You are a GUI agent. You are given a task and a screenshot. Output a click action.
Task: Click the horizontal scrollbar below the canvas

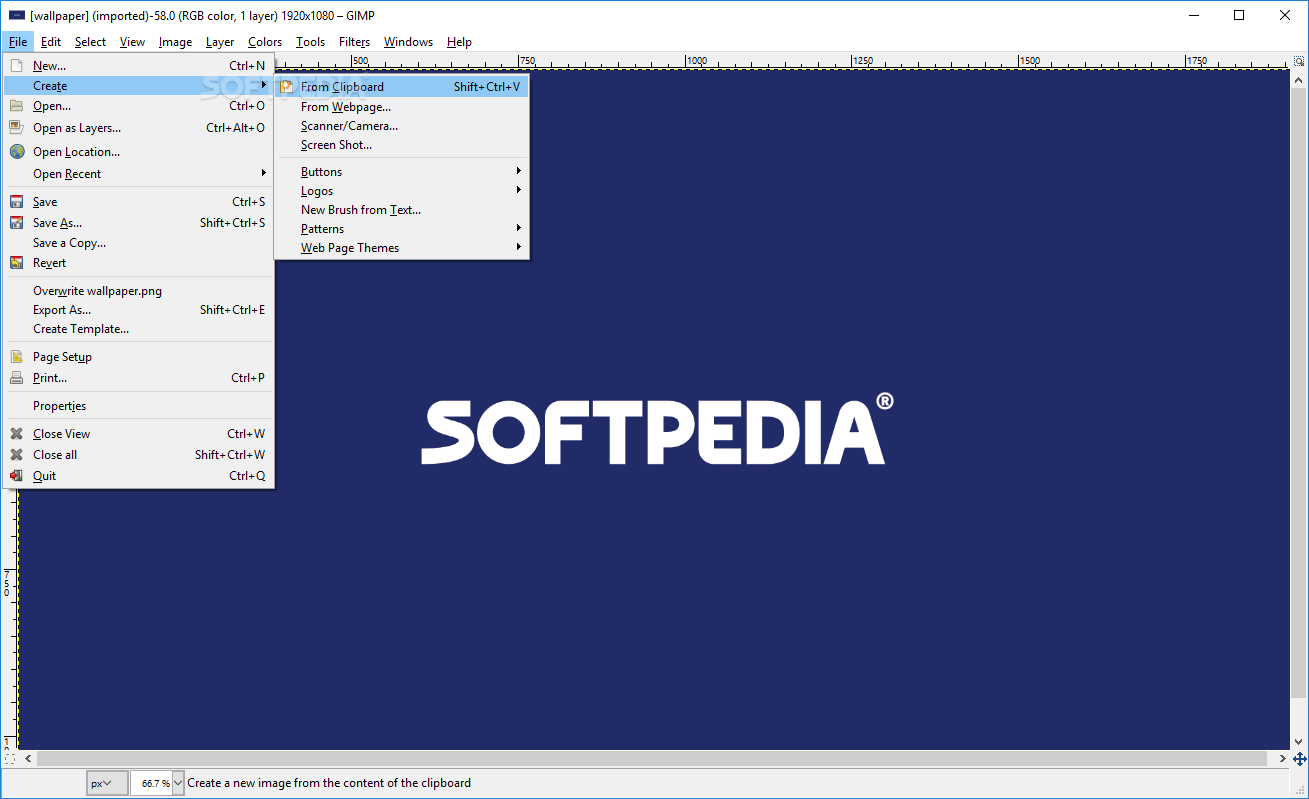click(650, 758)
